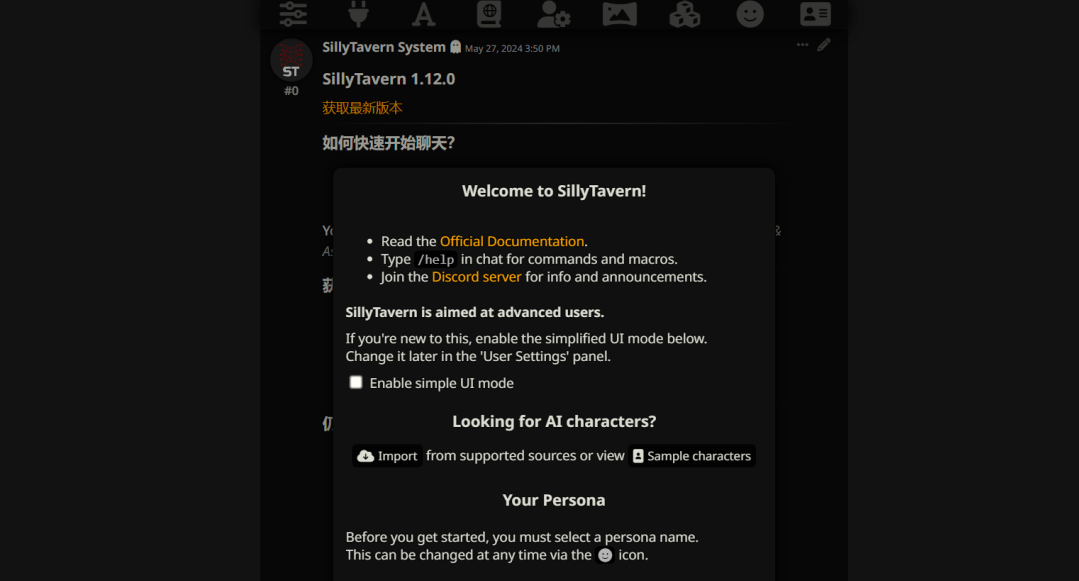1079x581 pixels.
Task: Open the World Info book icon
Action: coord(489,13)
